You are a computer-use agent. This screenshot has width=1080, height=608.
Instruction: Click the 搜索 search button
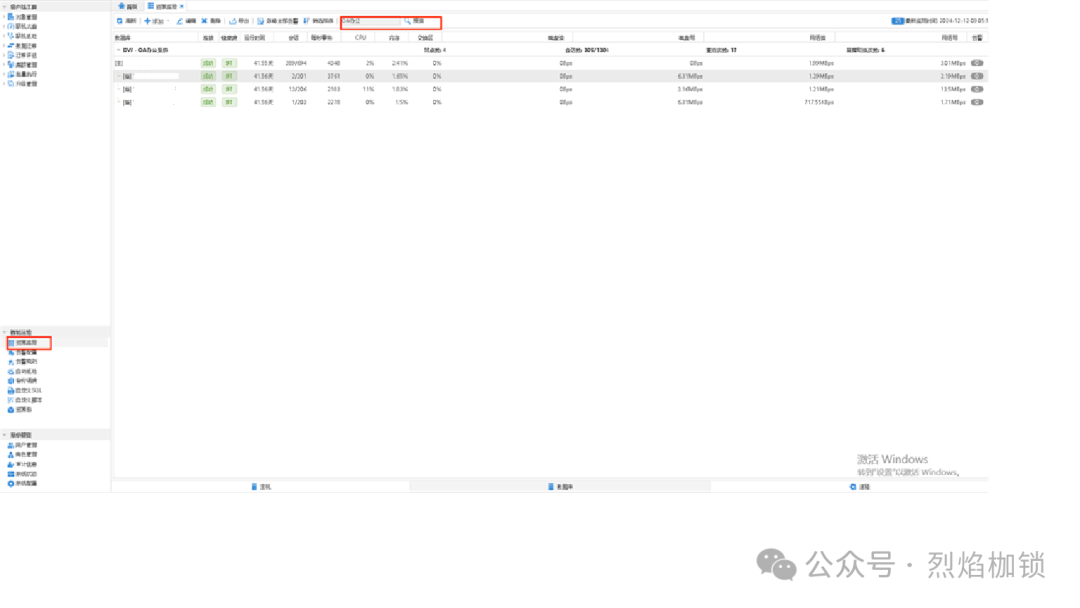(415, 21)
